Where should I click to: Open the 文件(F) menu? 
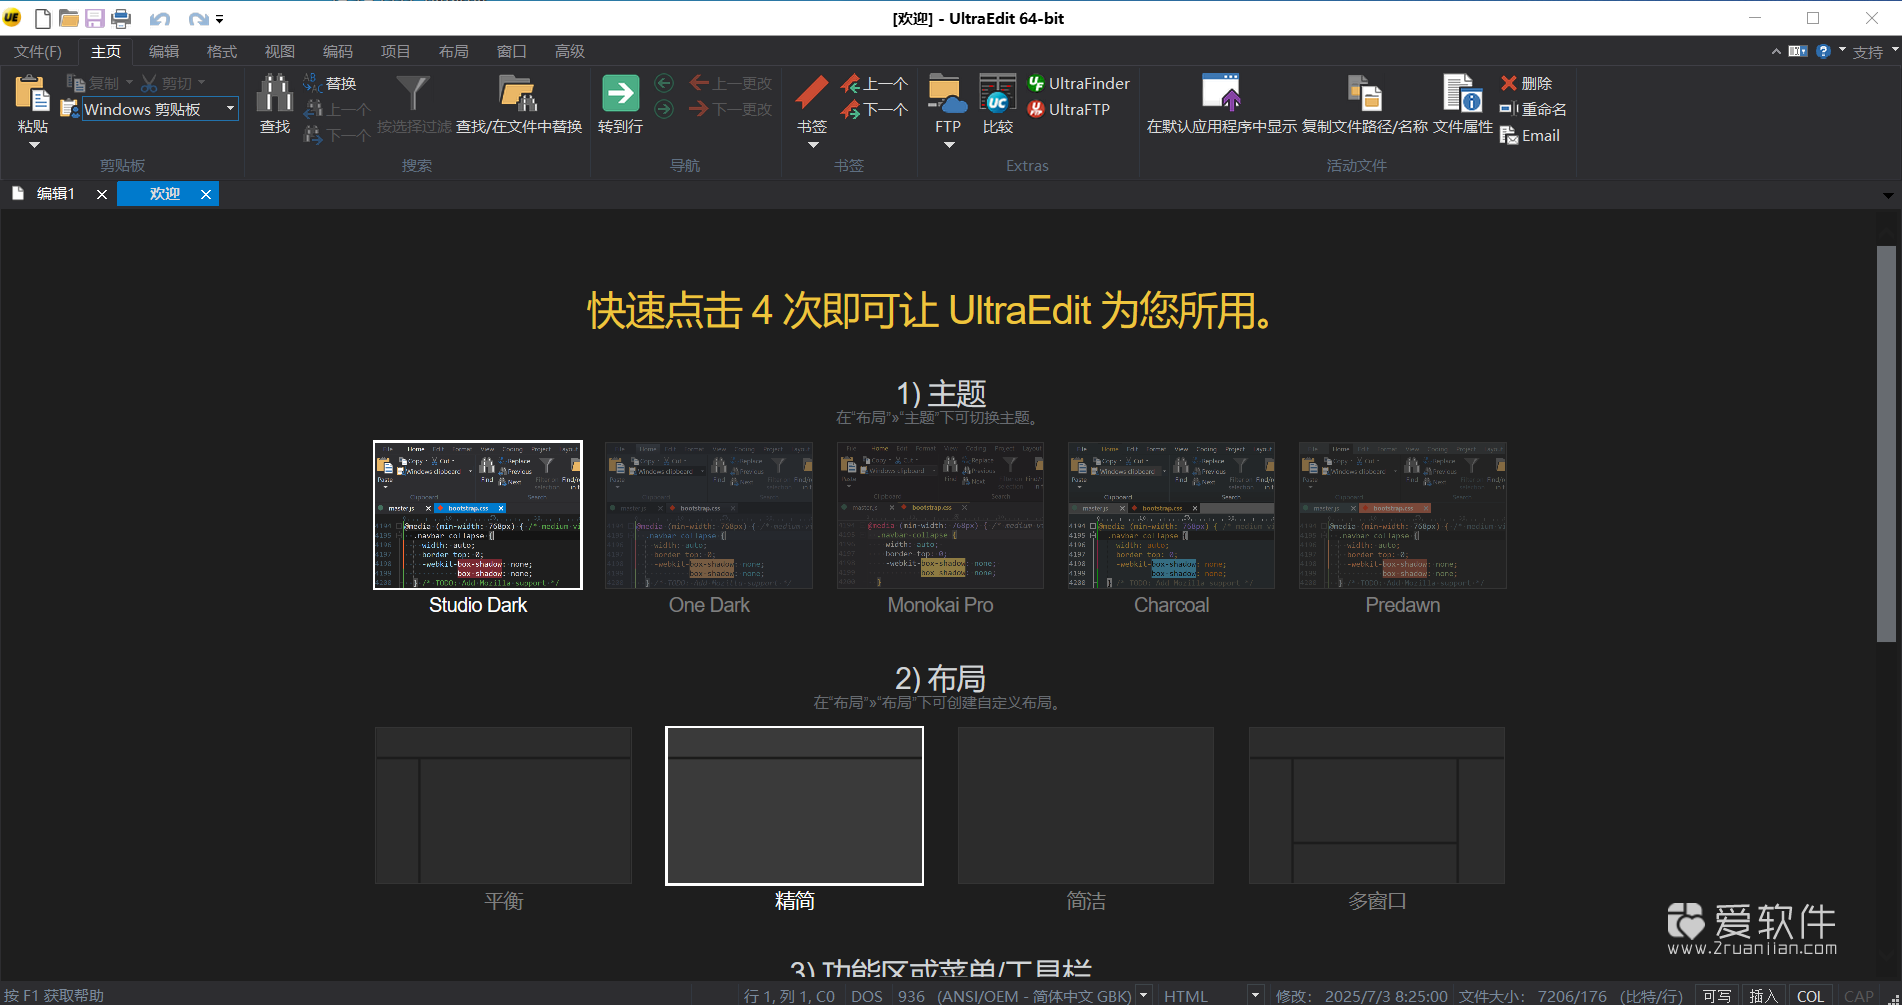point(38,52)
